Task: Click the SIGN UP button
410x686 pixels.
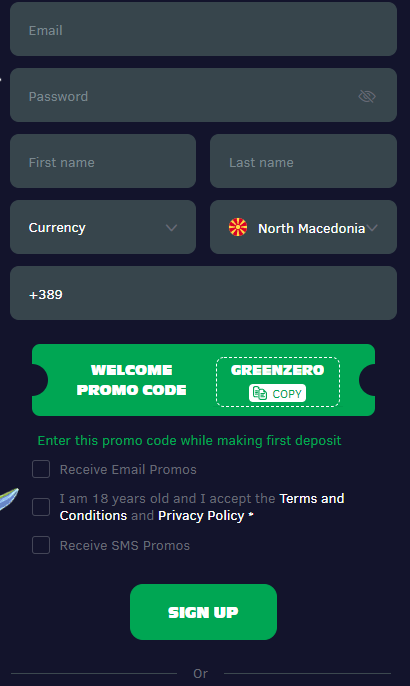Action: point(203,612)
